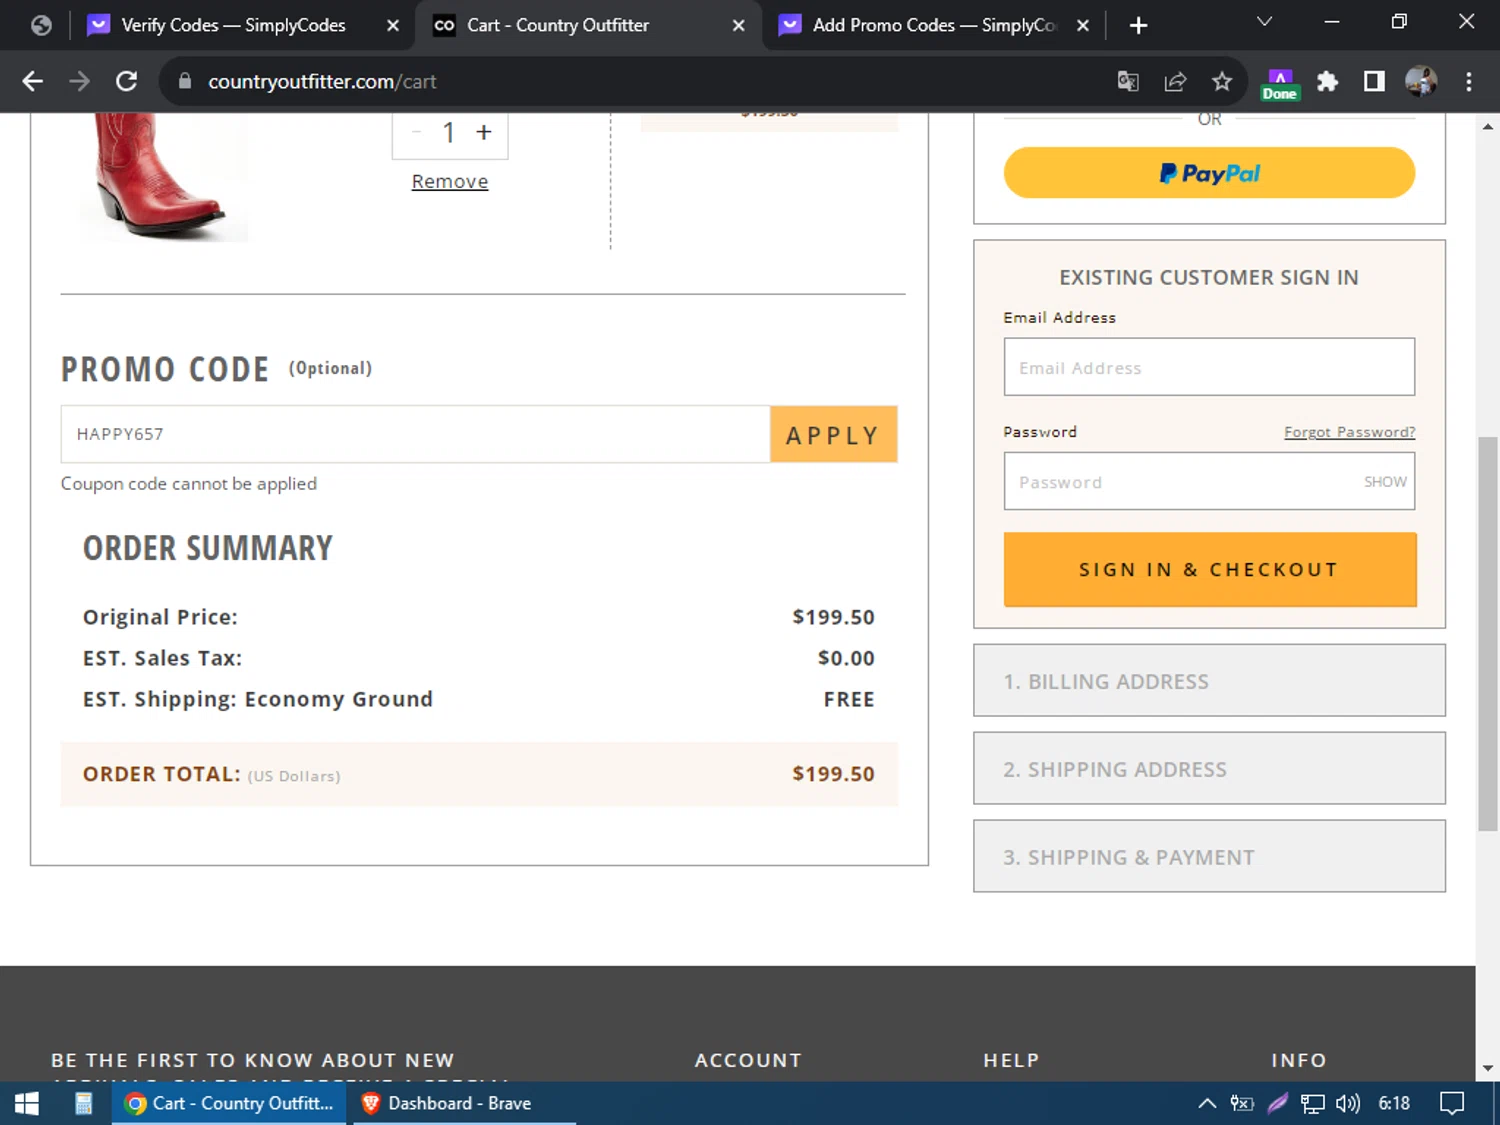Click the Order Total $199.50 value
The image size is (1500, 1125).
833,773
